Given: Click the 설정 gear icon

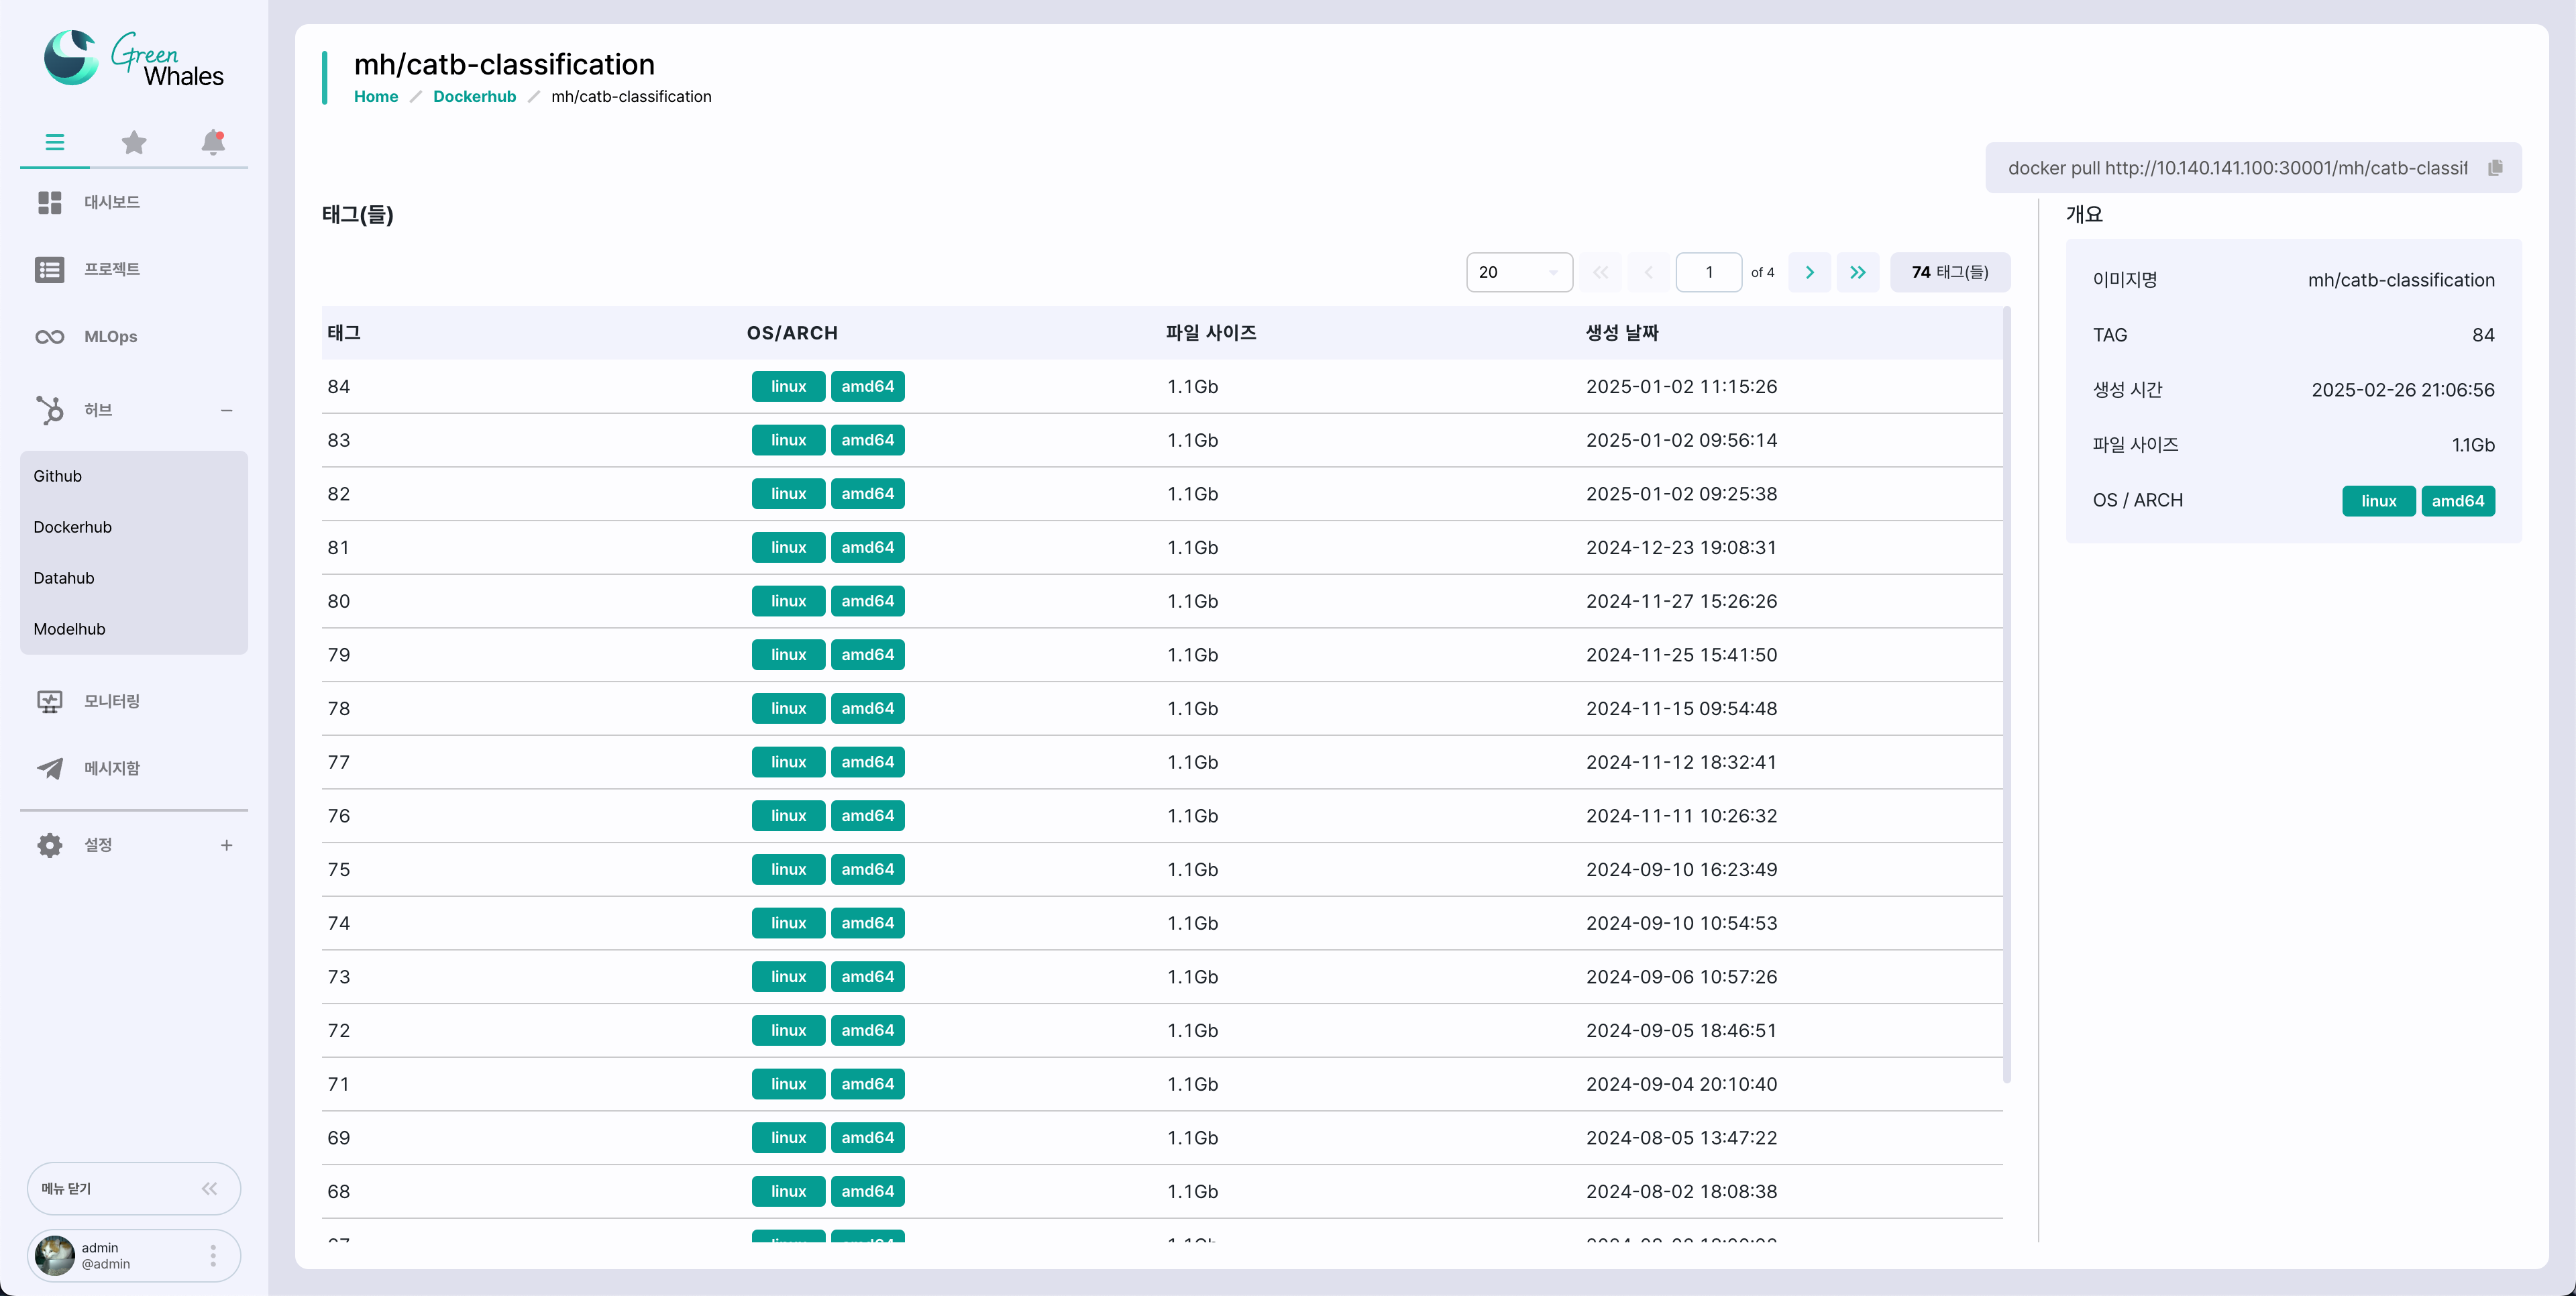Looking at the screenshot, I should click(50, 845).
